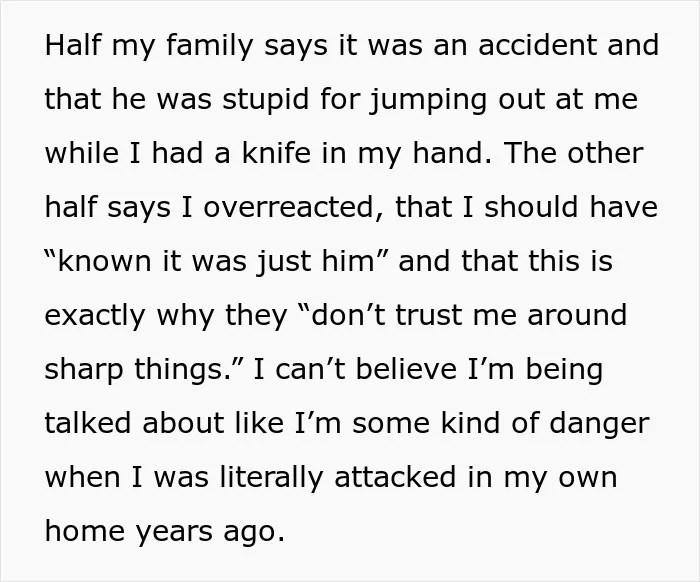Click the word "knife" in the paragraph
The height and width of the screenshot is (582, 700).
(276, 153)
